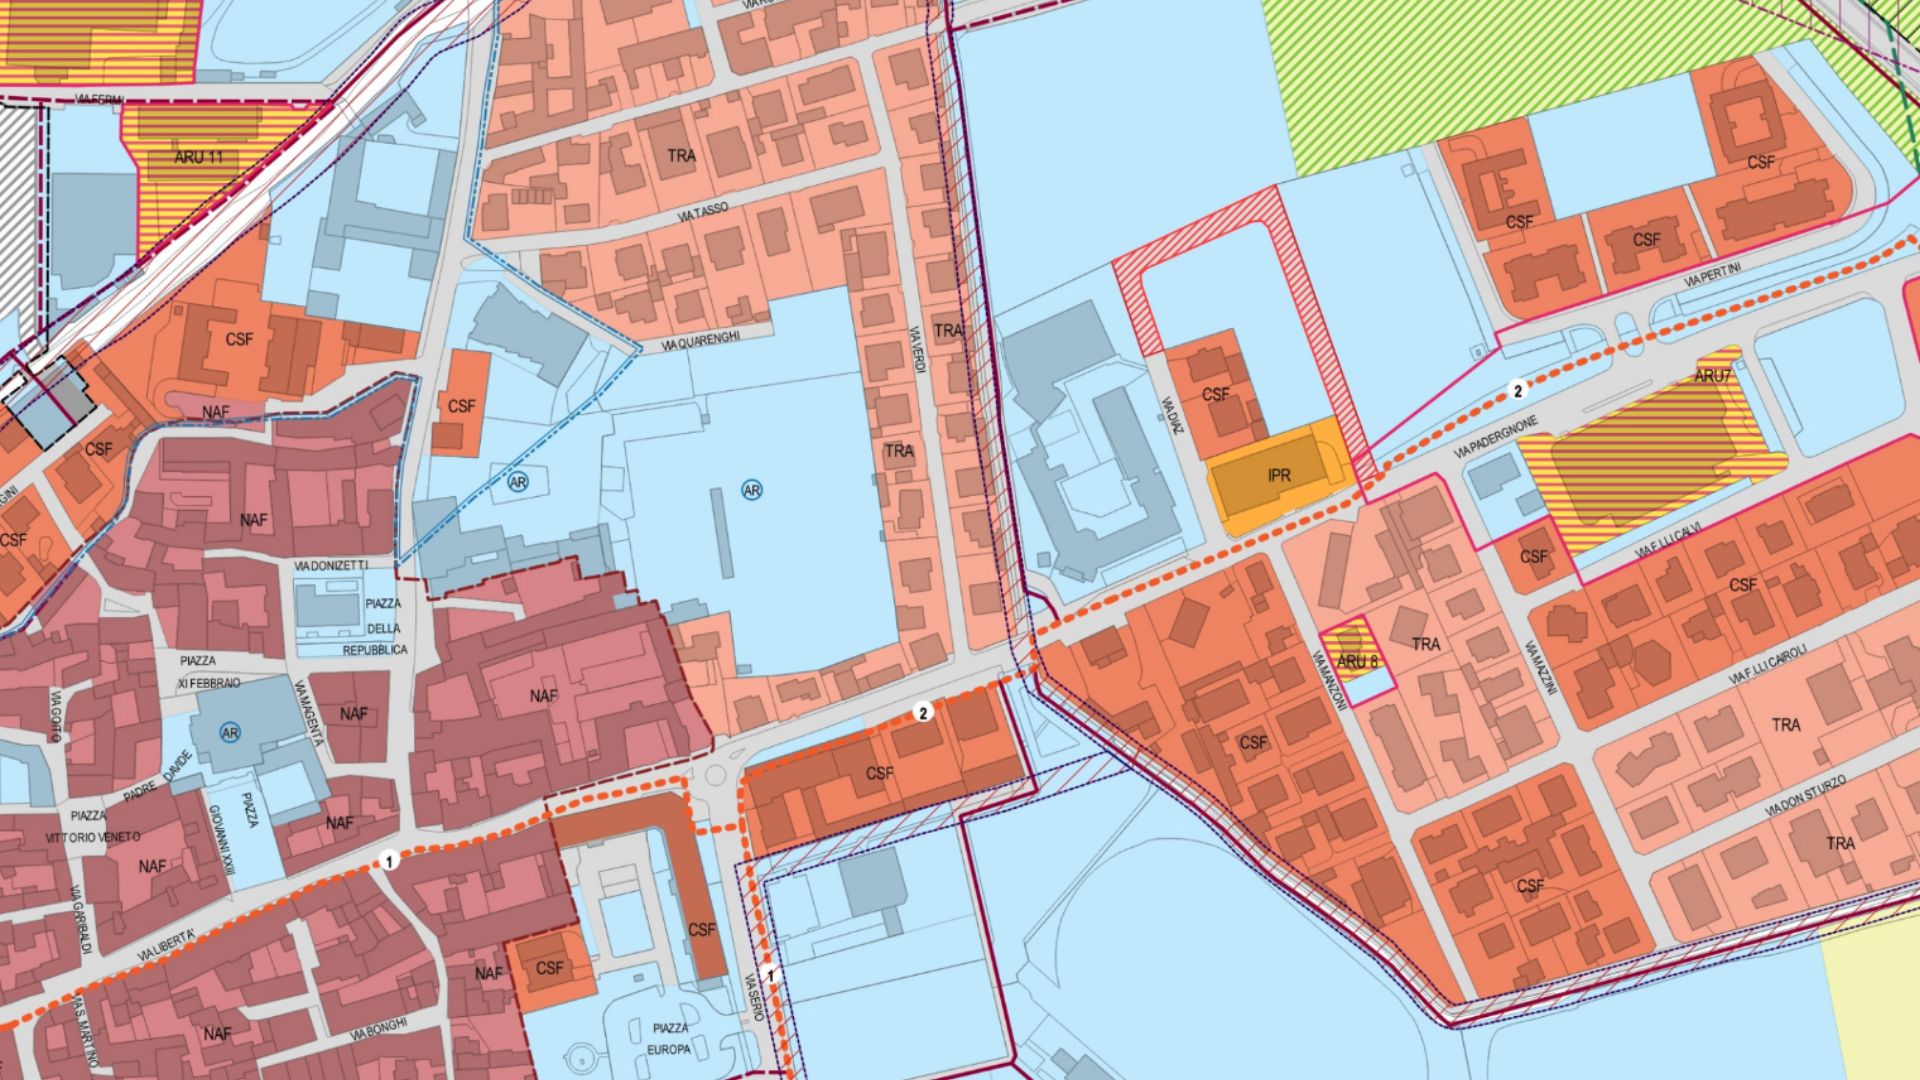Select route marker 1 on Via Libertà
Viewport: 1920px width, 1080px height.
tap(390, 860)
